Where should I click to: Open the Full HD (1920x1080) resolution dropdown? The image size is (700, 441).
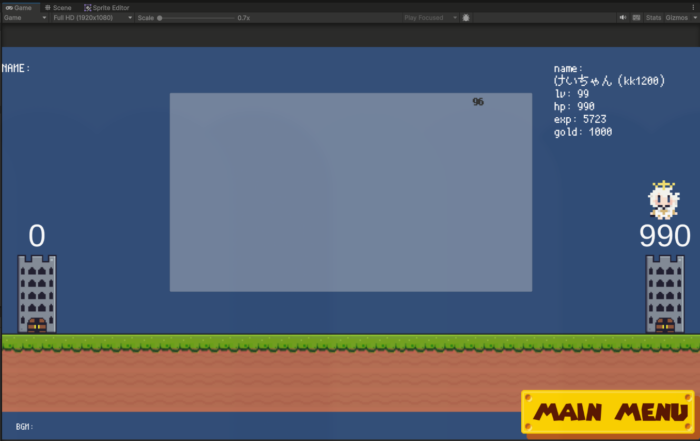92,18
